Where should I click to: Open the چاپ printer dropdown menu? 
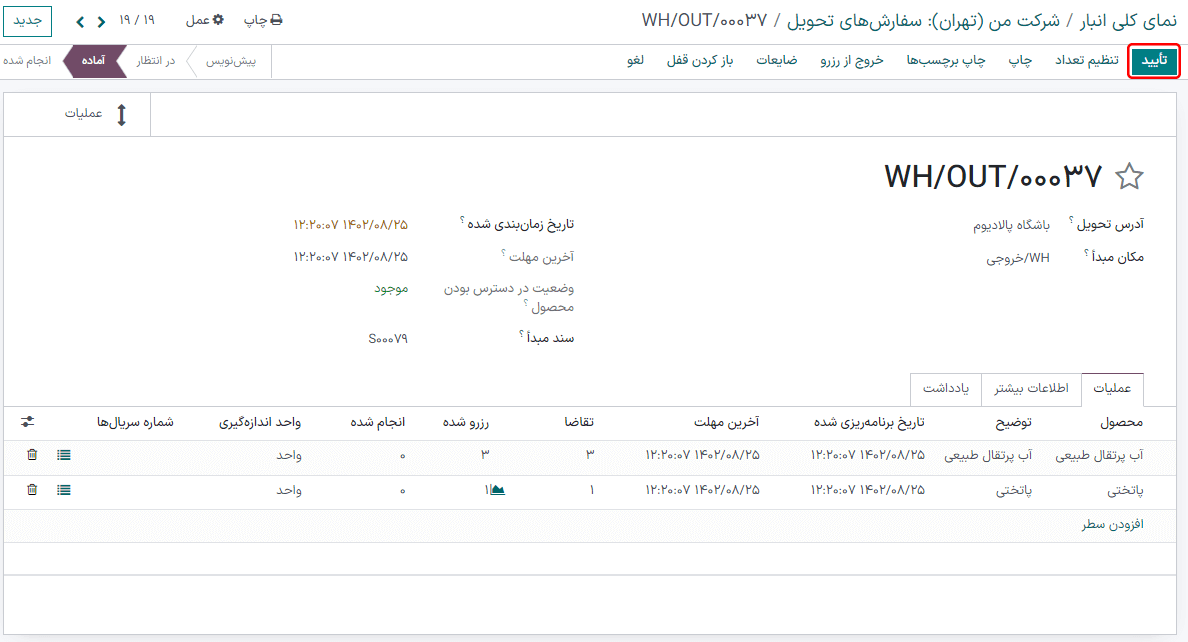click(x=263, y=20)
